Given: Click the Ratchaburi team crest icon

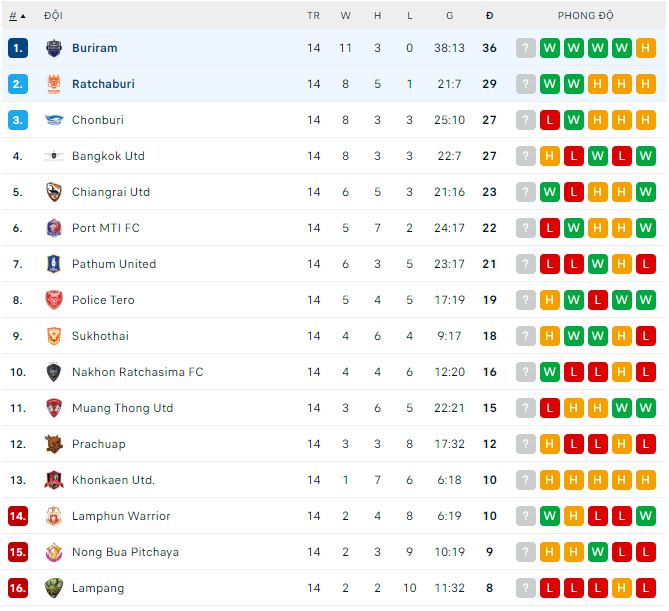Looking at the screenshot, I should pos(54,84).
